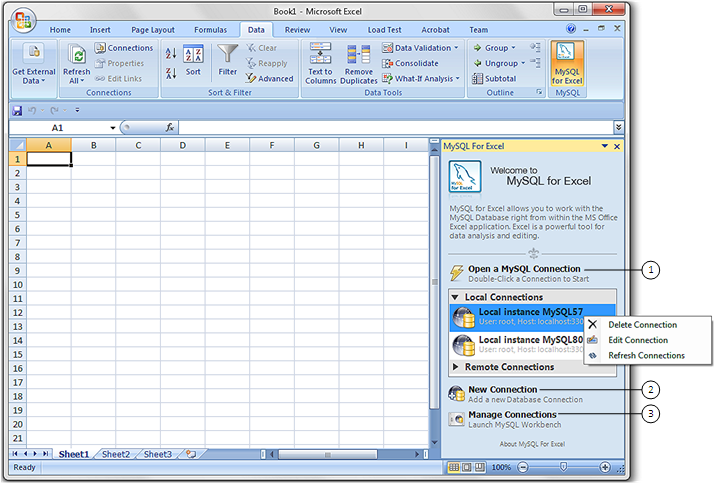Click the Insert Function fx button
The height and width of the screenshot is (483, 715).
click(170, 127)
